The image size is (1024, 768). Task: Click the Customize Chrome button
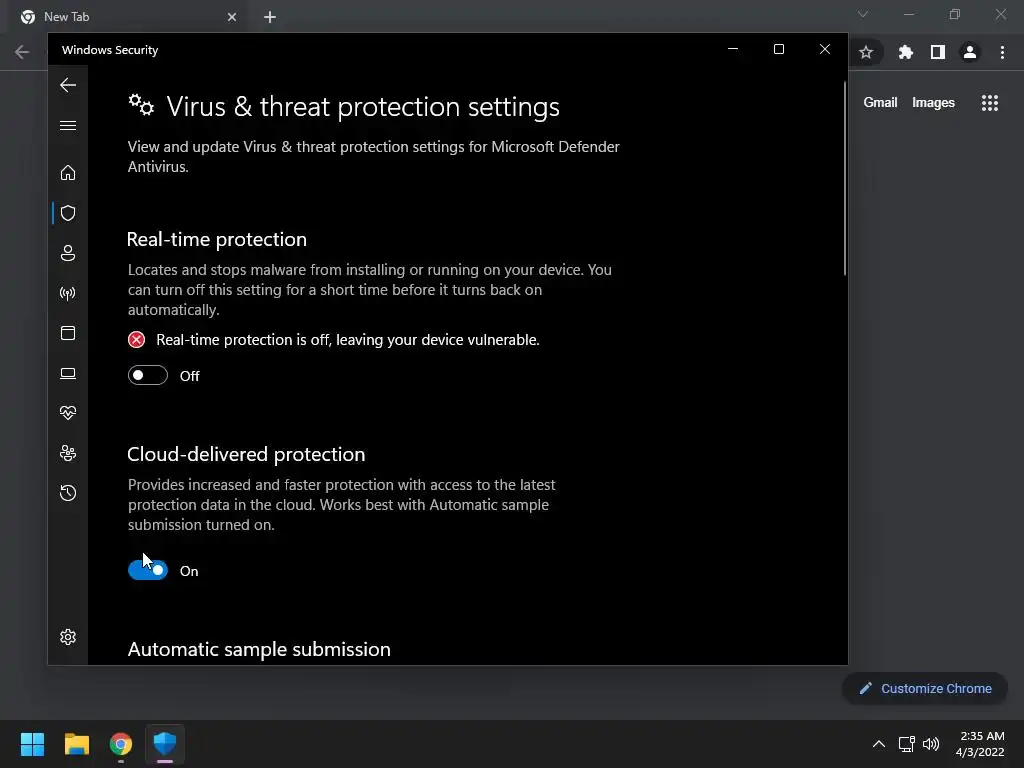(x=925, y=688)
